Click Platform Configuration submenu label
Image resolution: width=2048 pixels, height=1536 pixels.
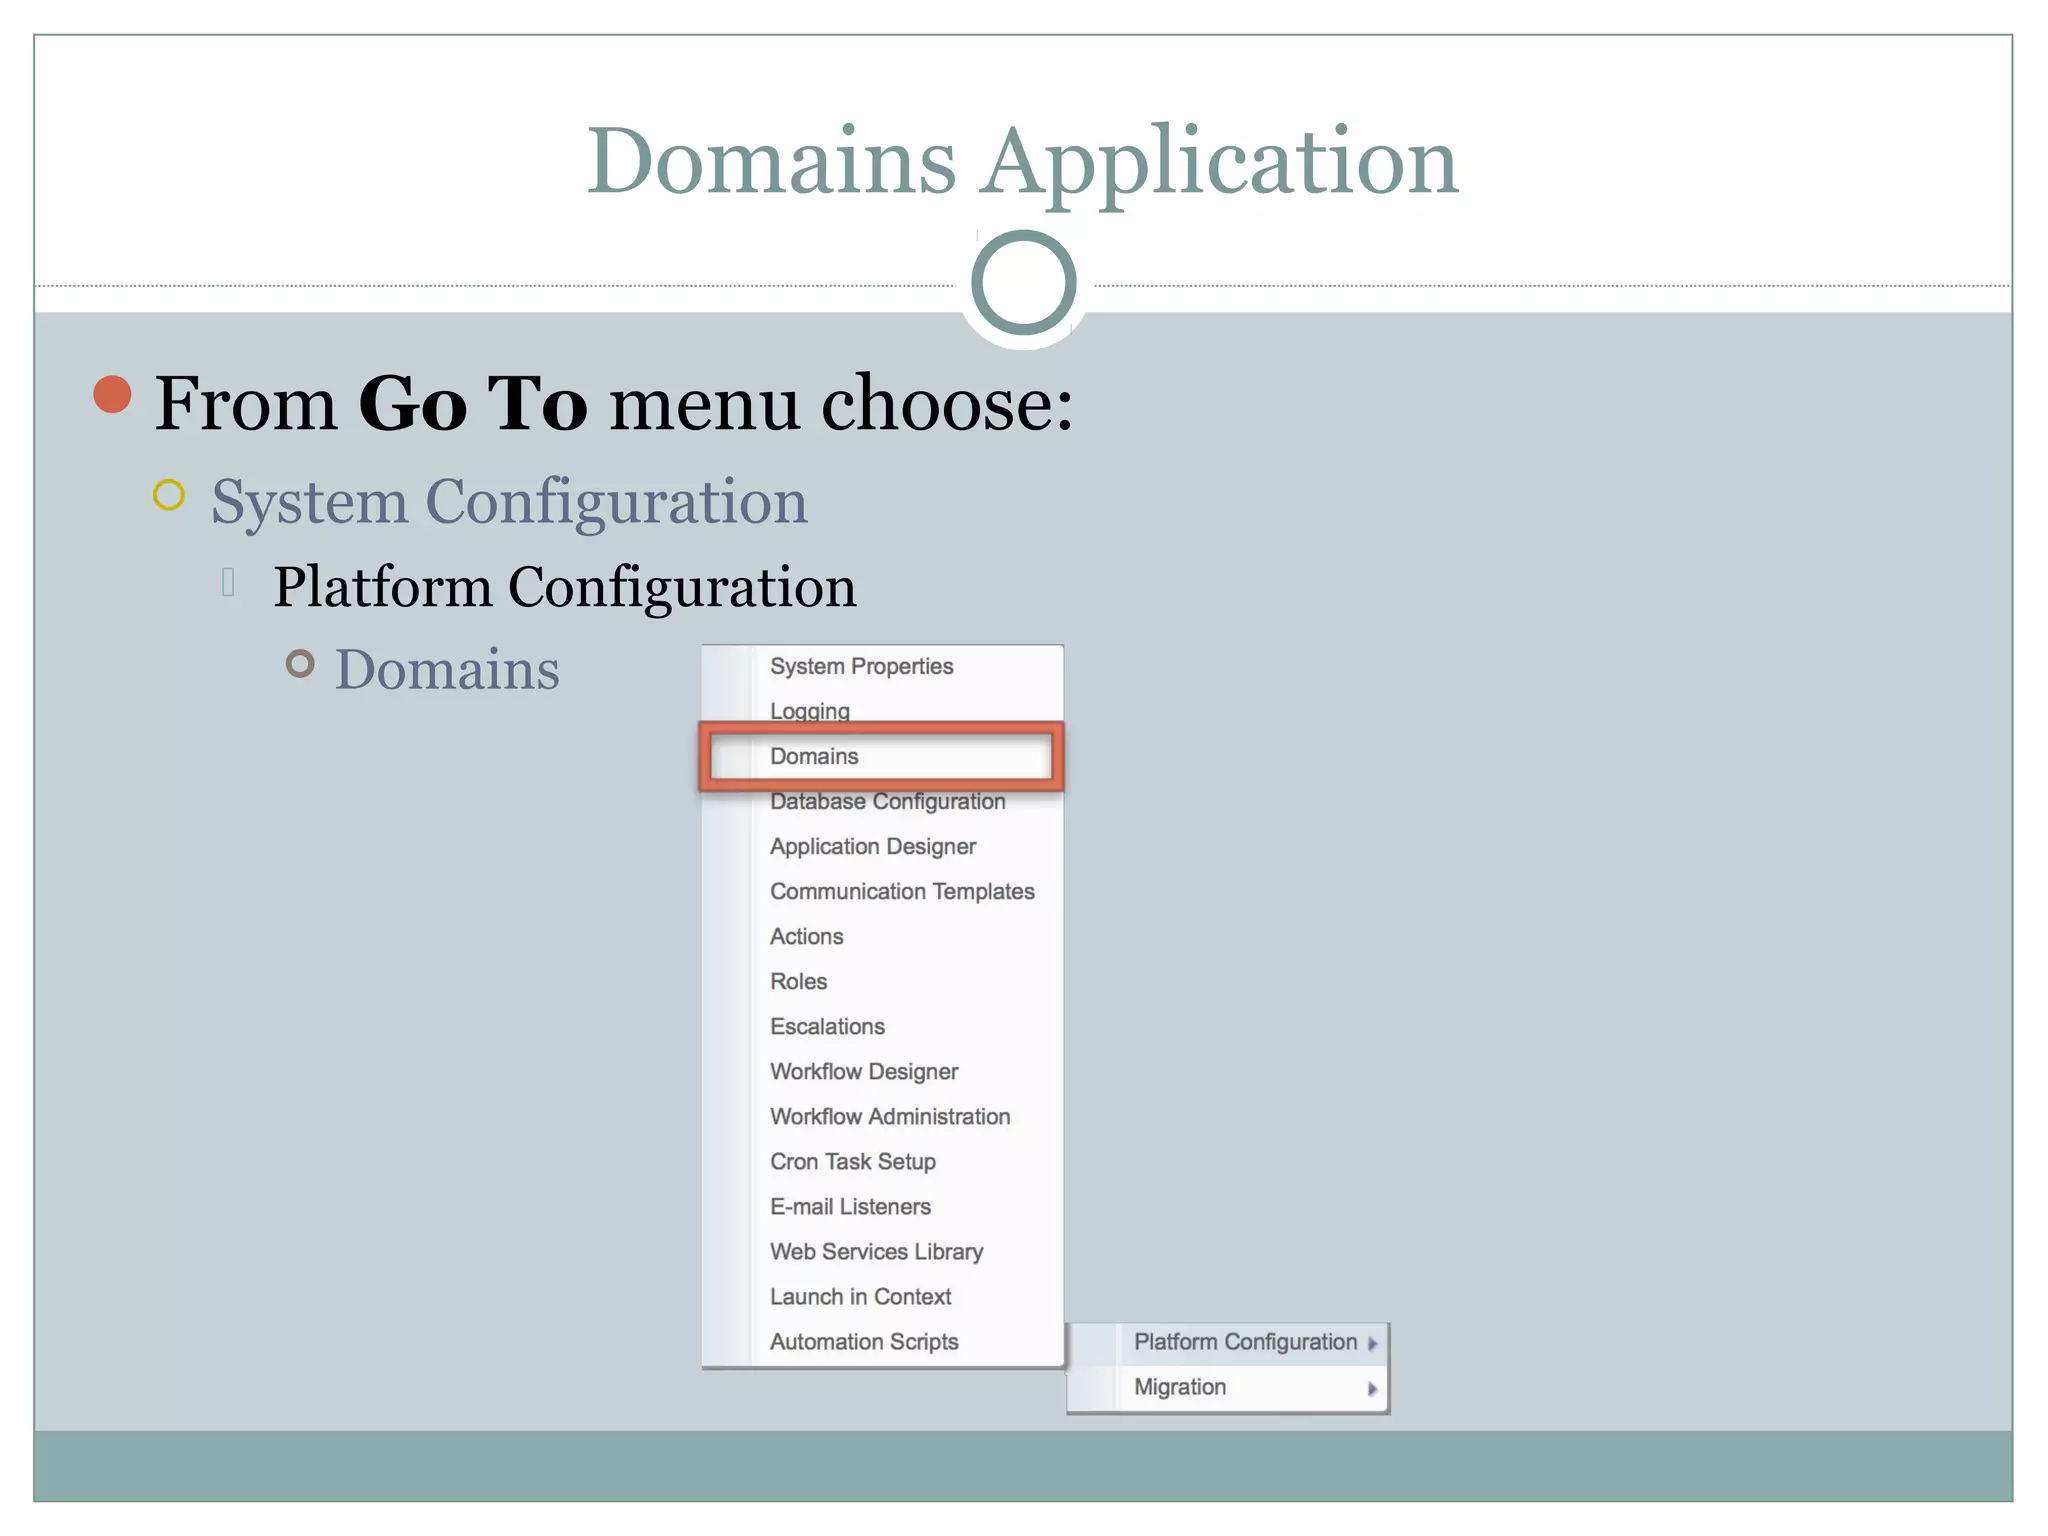[x=1245, y=1342]
